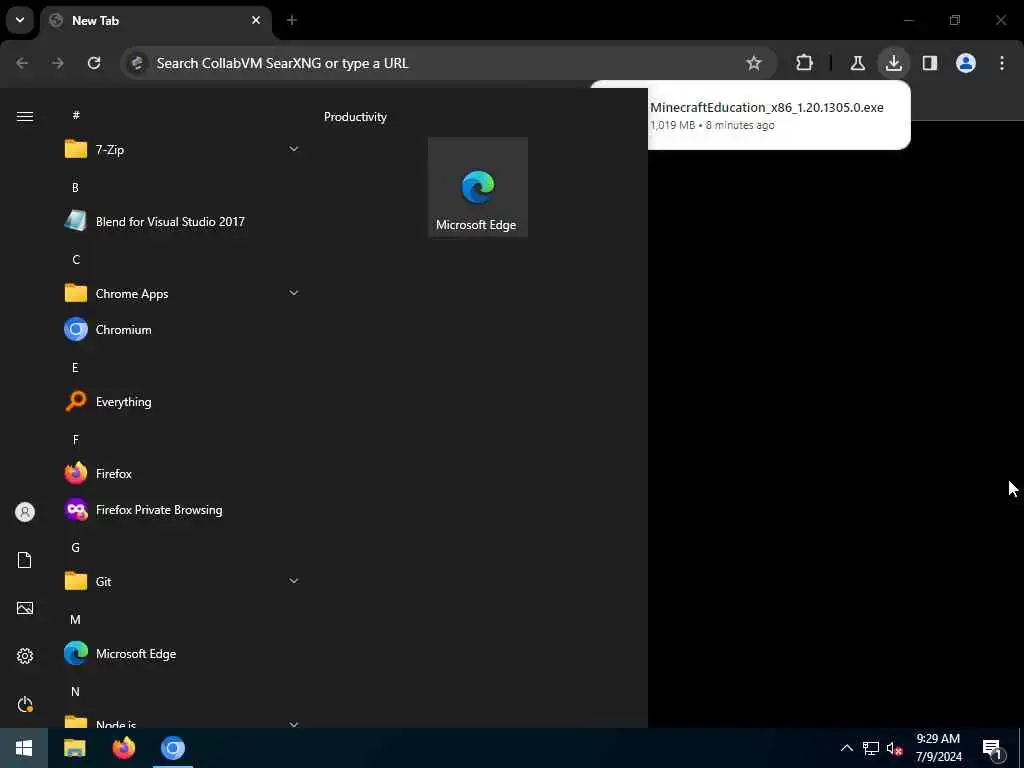Image resolution: width=1024 pixels, height=768 pixels.
Task: Open the notification center icon
Action: pyautogui.click(x=993, y=748)
